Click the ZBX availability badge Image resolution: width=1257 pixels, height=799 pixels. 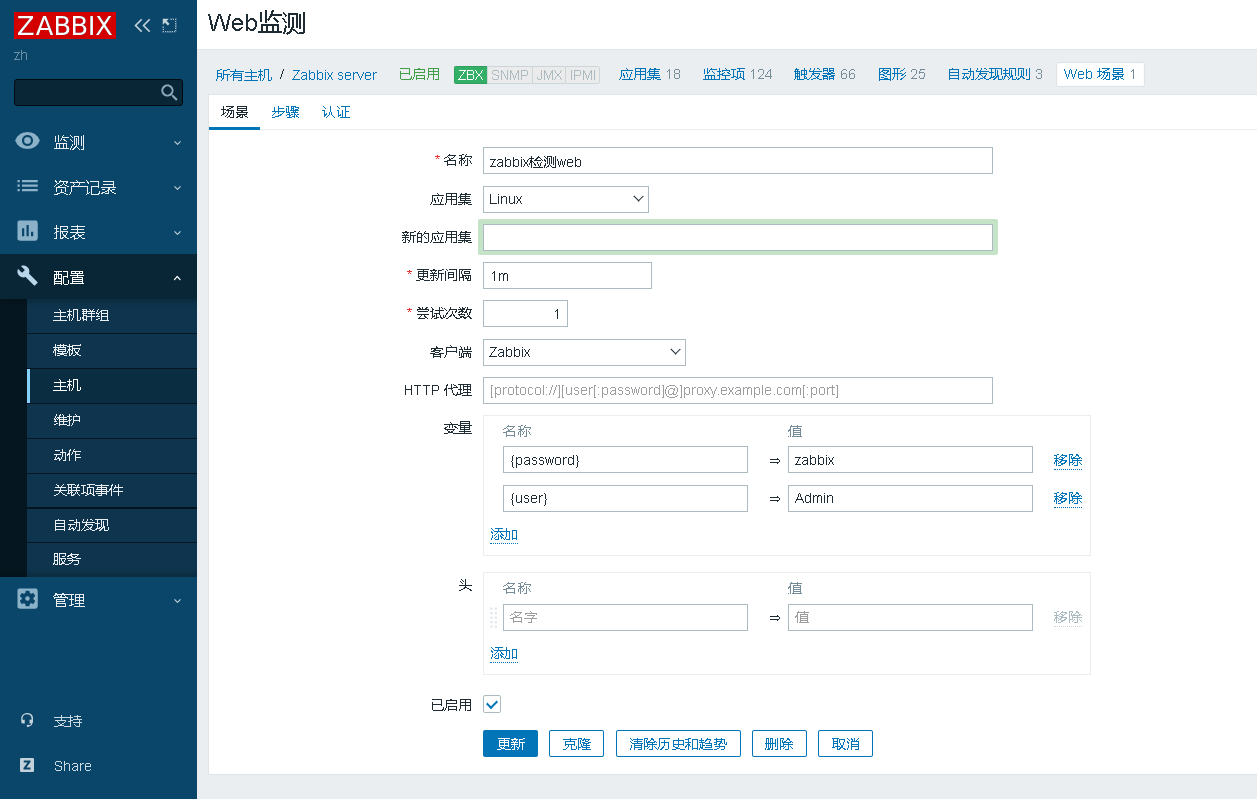point(470,74)
